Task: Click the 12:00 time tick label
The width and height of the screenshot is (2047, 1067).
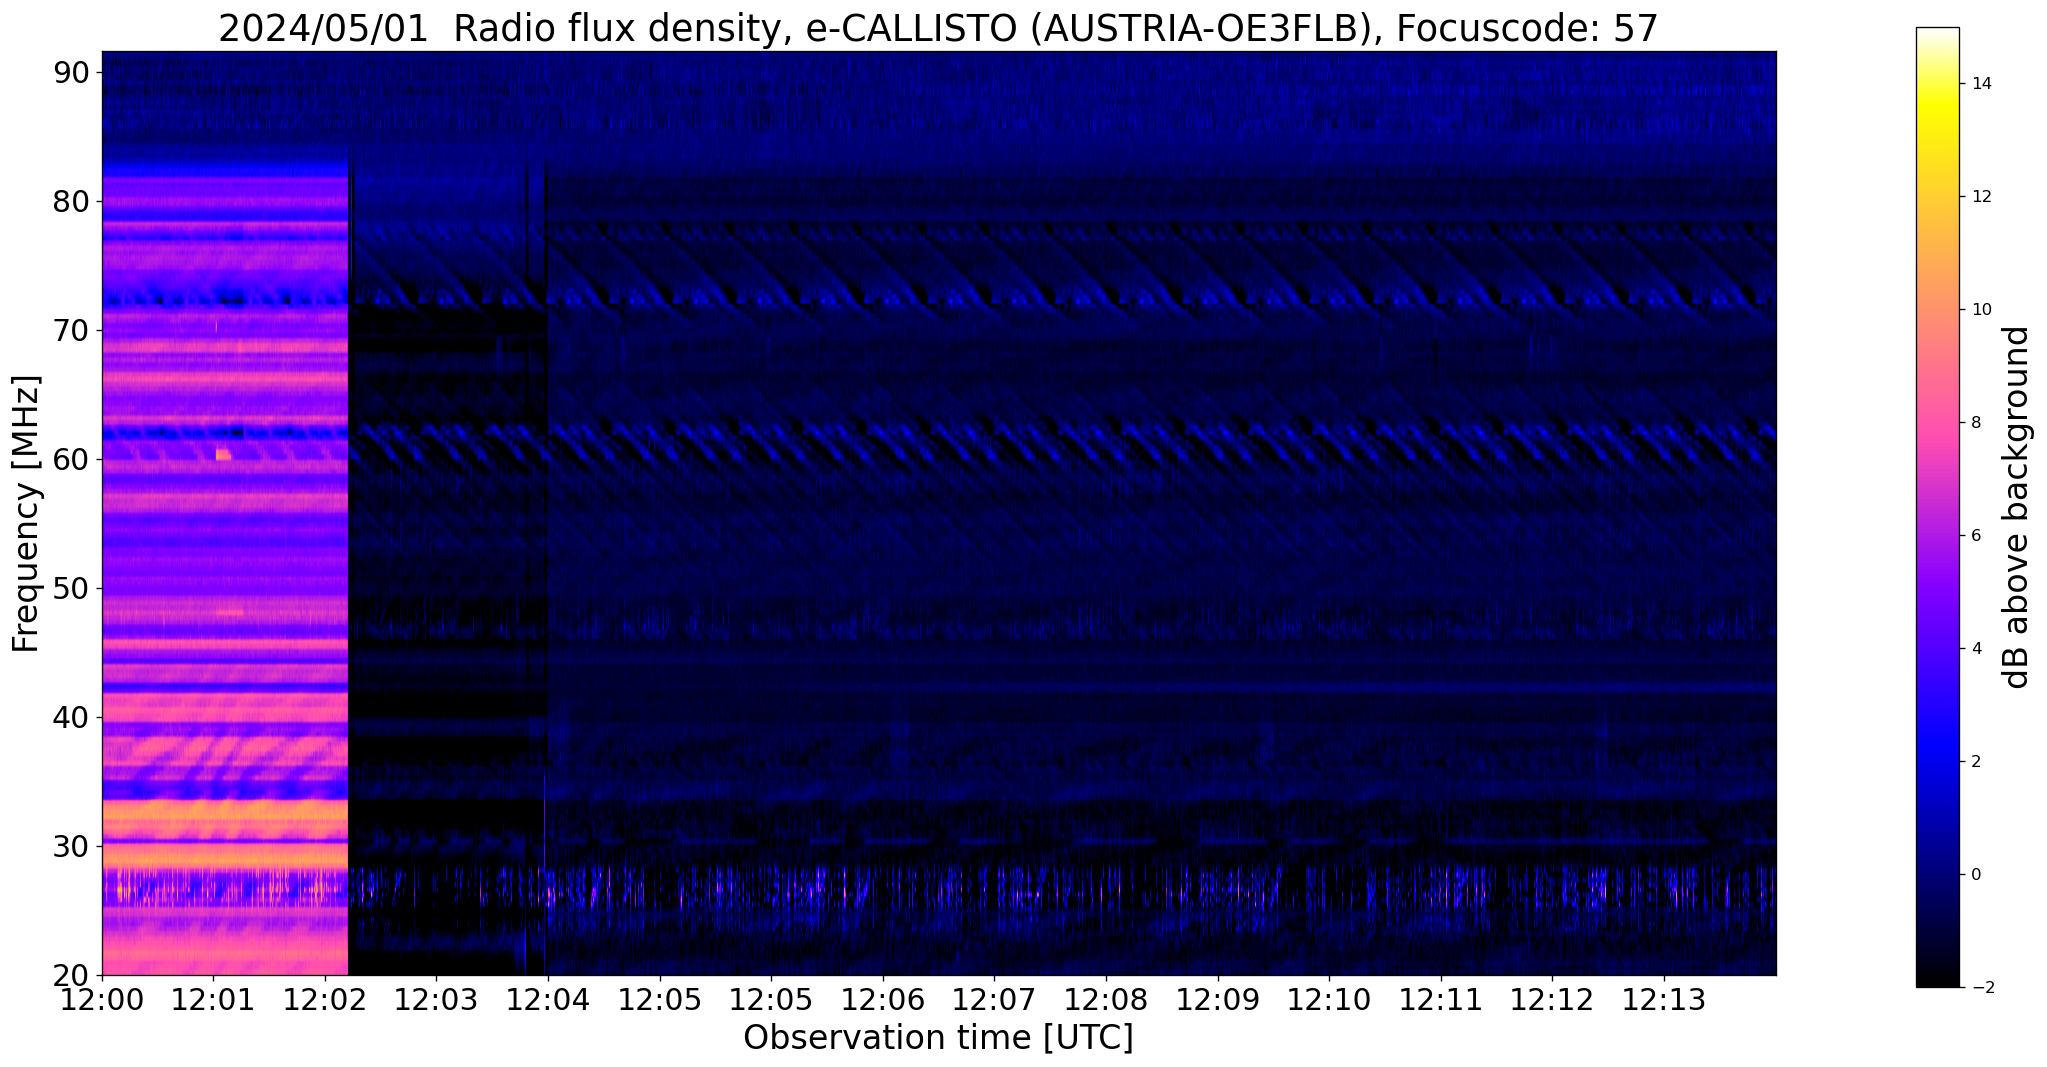Action: point(102,1001)
